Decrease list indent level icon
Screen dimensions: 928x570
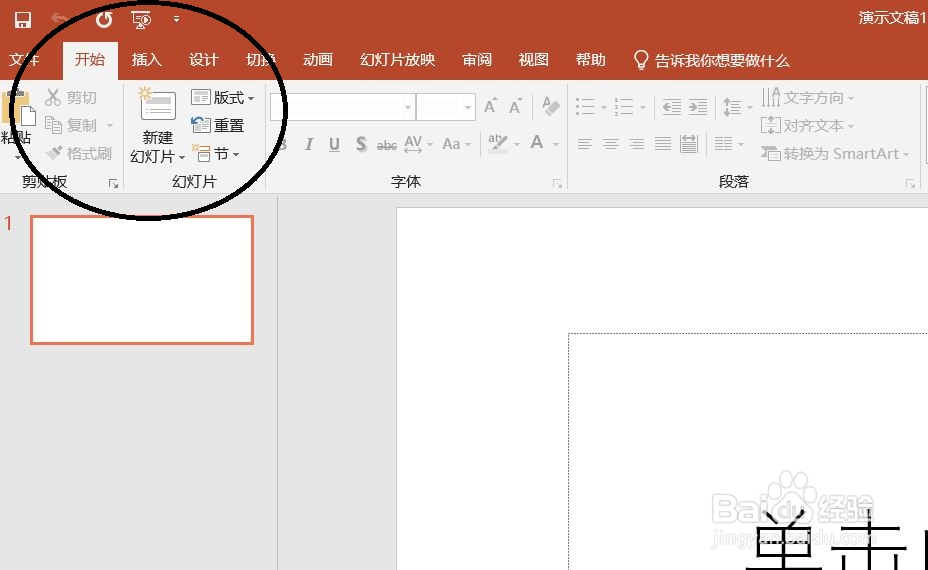(x=671, y=107)
